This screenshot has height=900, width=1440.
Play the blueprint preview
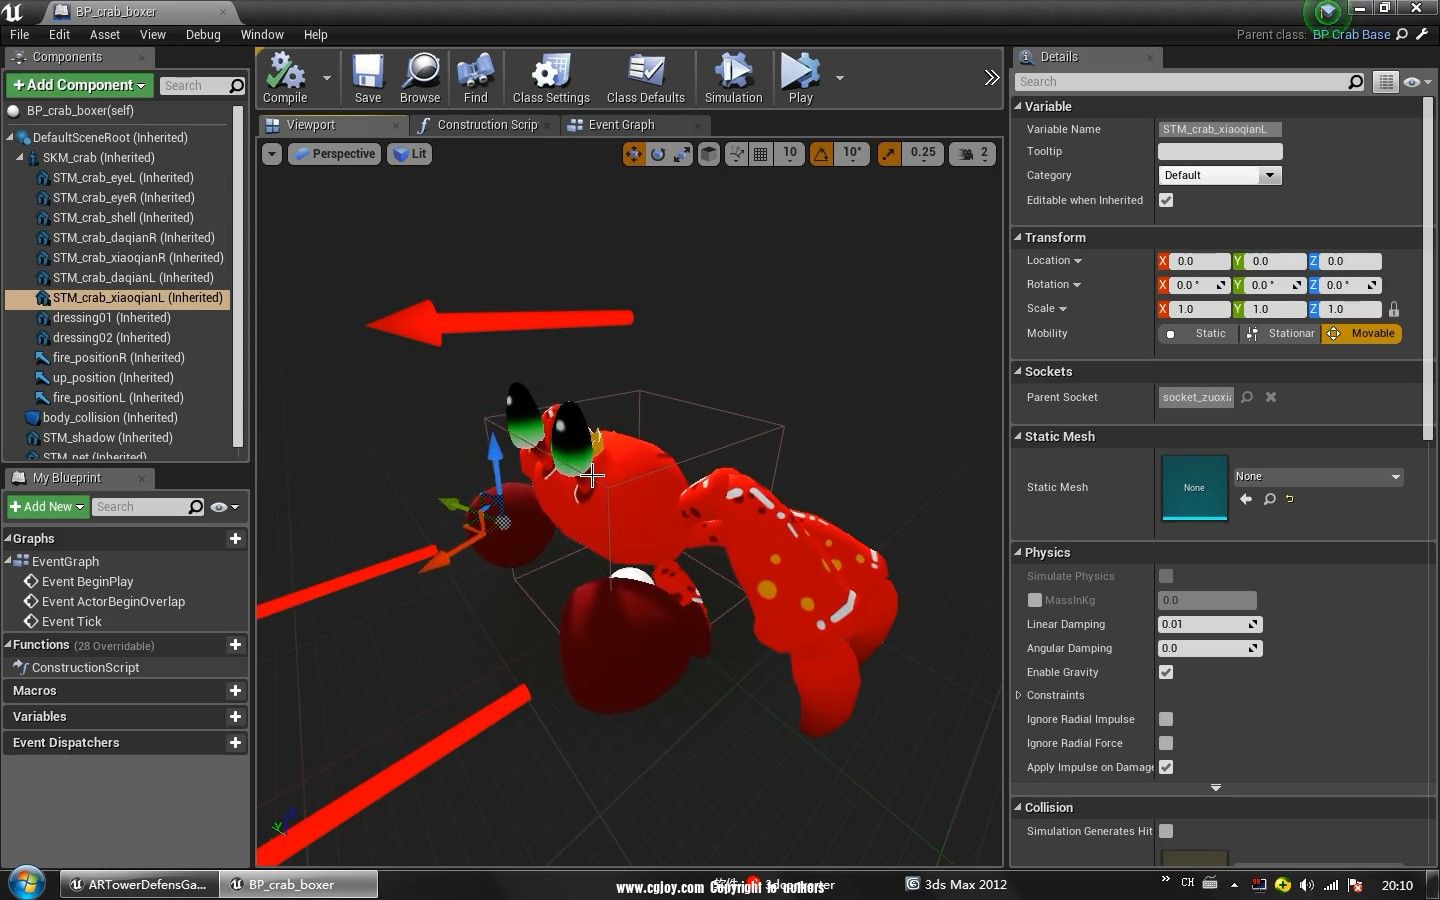800,79
